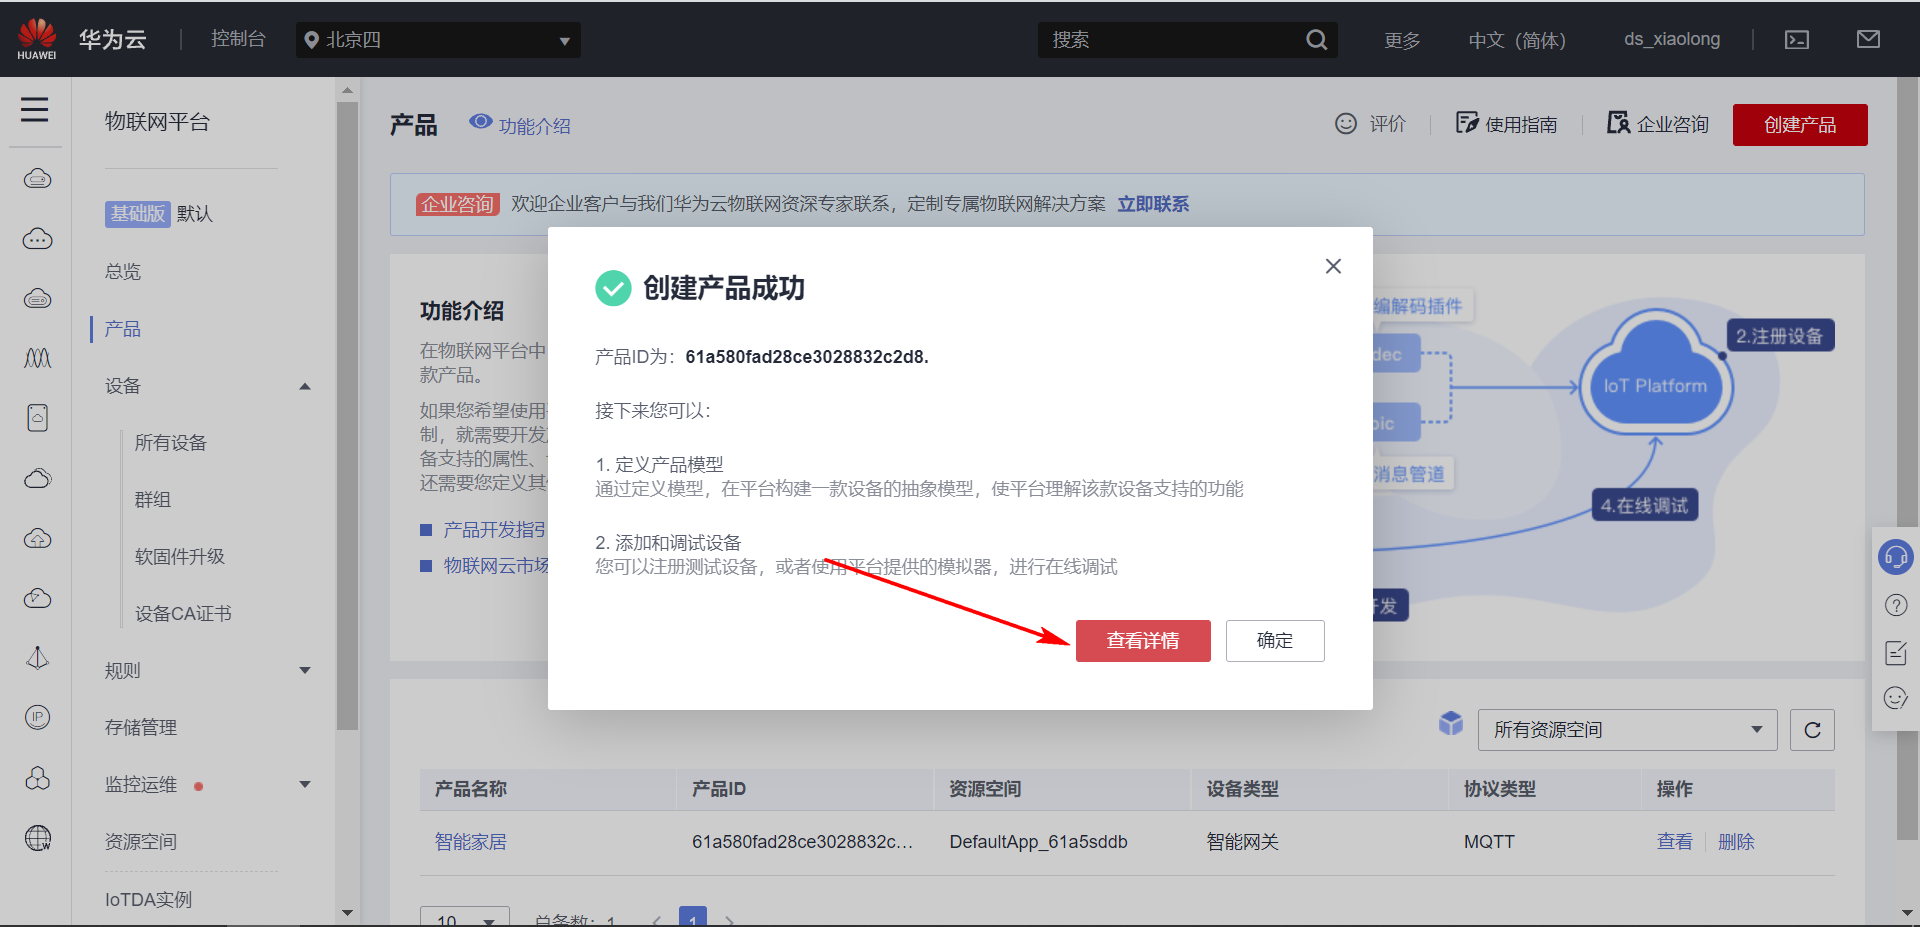Open 存储管理 in the sidebar
This screenshot has width=1920, height=927.
(x=141, y=728)
